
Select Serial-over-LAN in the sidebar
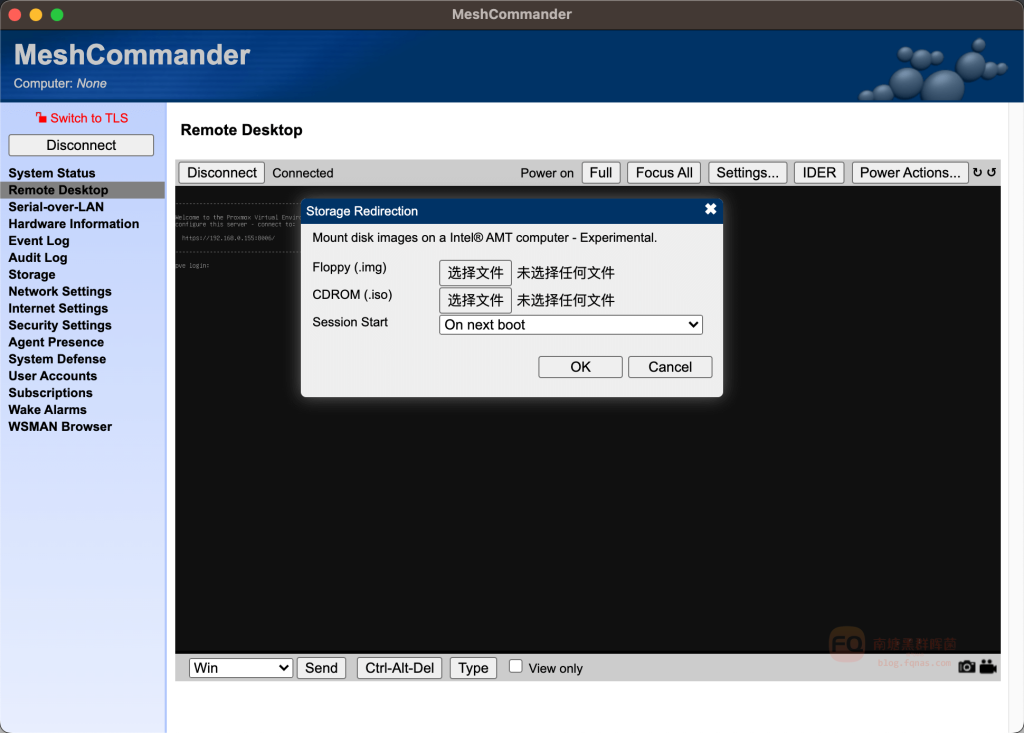pos(56,207)
